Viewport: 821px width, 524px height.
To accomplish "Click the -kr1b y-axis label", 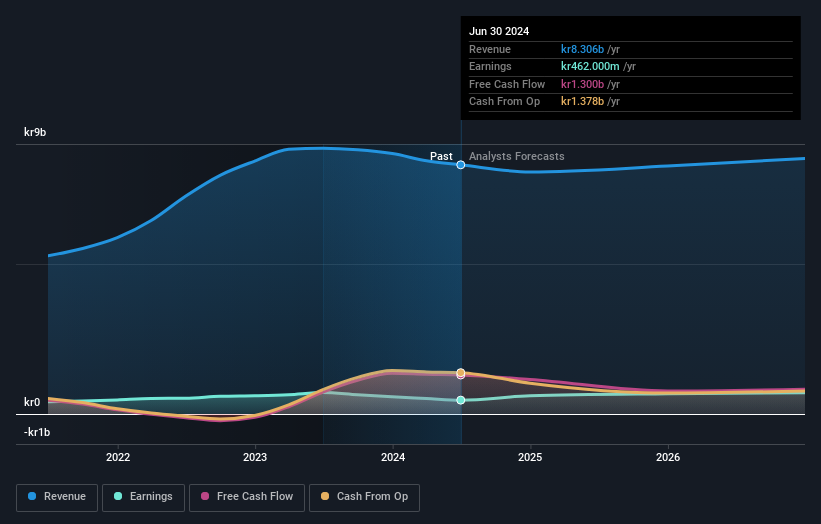I will [37, 432].
